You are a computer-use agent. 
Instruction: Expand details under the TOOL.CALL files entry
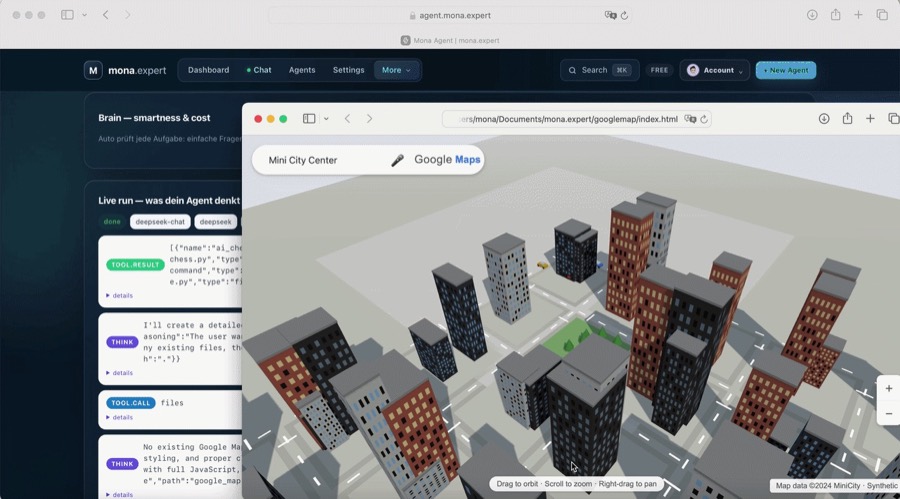(119, 417)
